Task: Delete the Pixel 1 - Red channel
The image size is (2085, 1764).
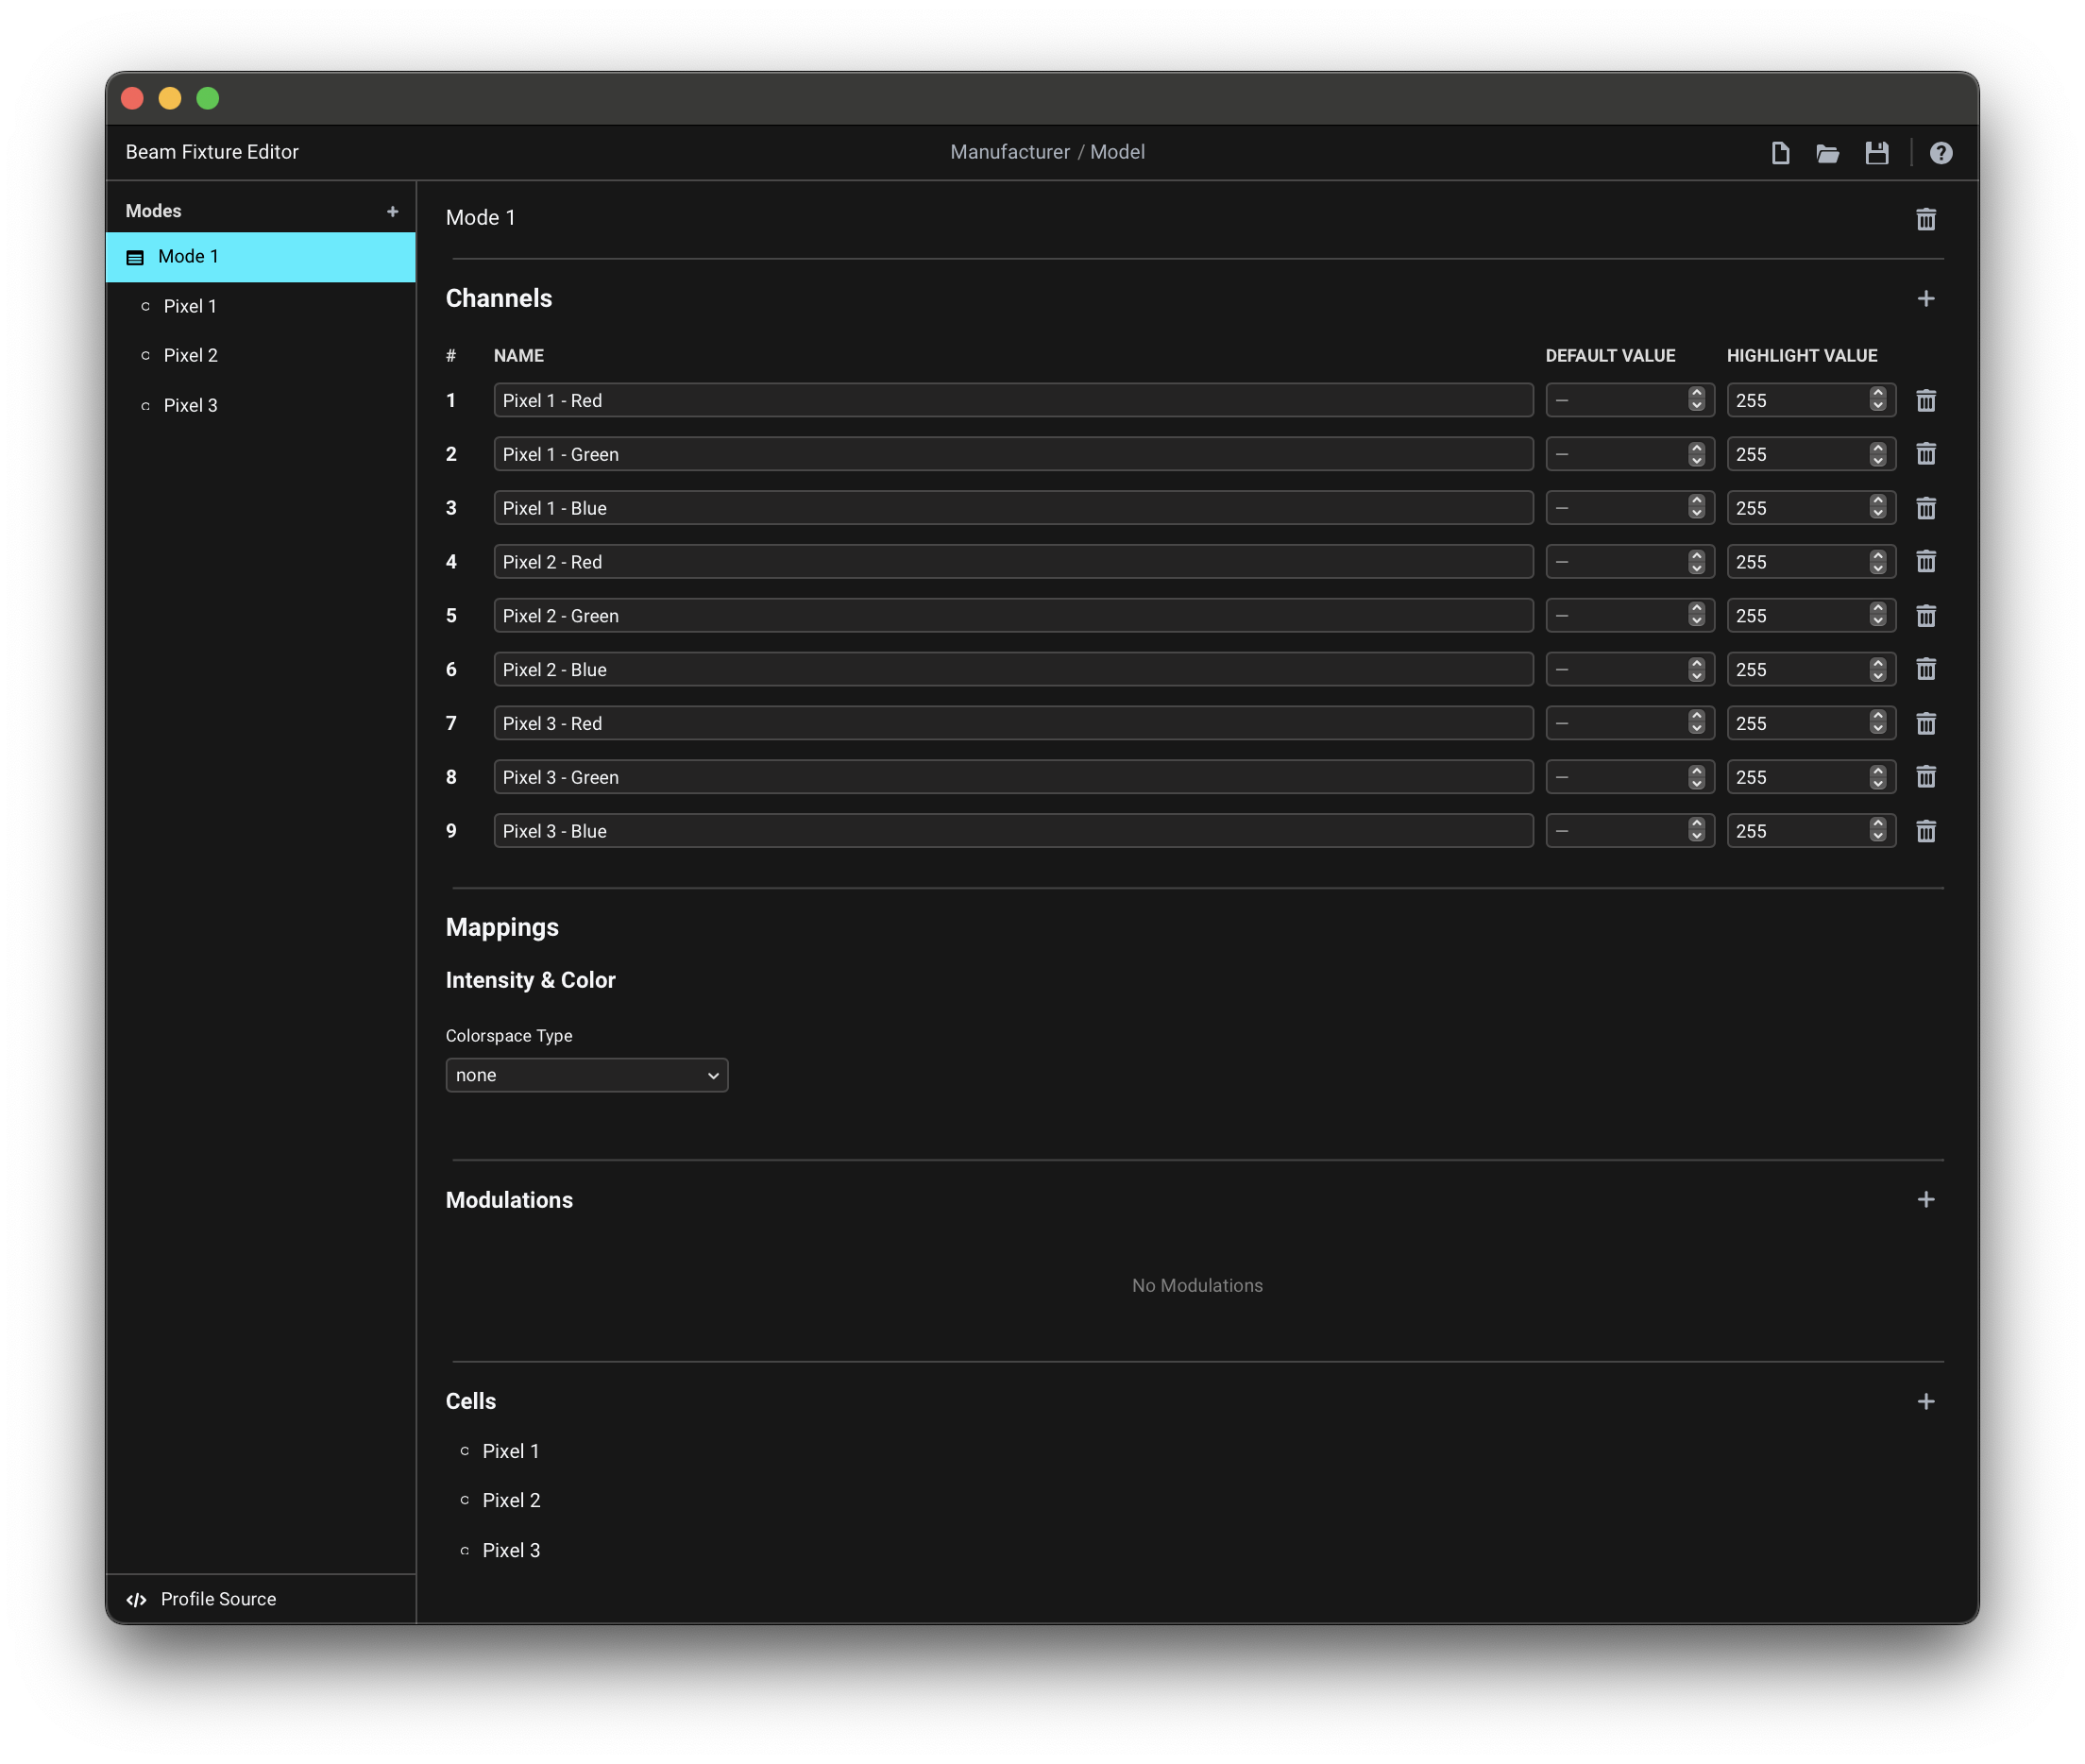Action: [1926, 400]
